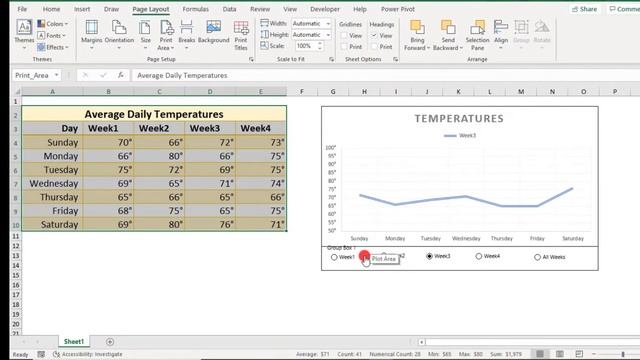Viewport: 640px width, 360px height.
Task: Open theme Colors options
Action: [52, 24]
